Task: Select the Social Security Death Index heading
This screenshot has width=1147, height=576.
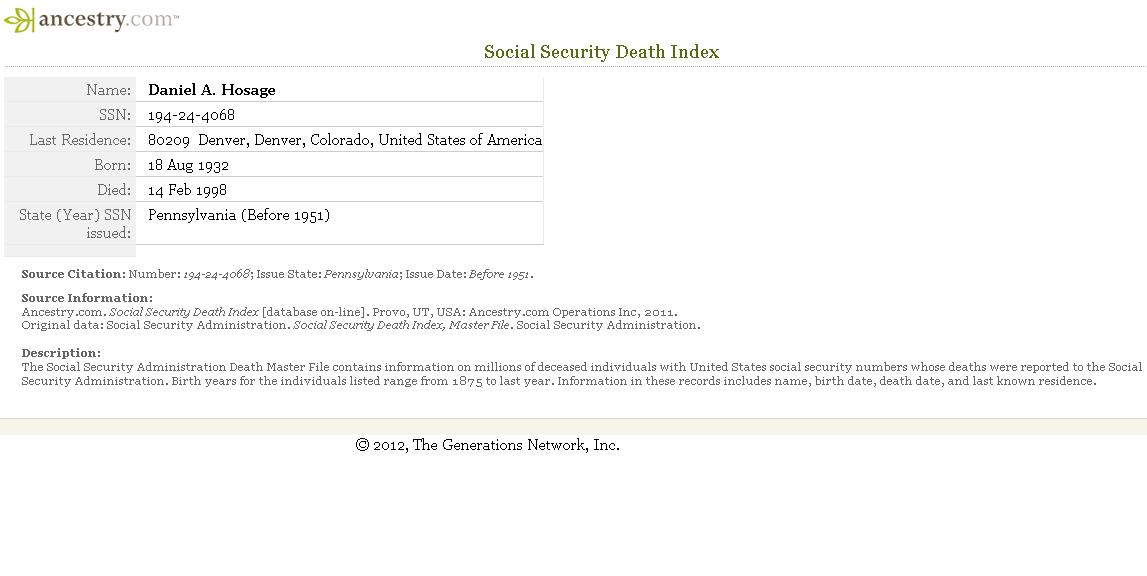Action: (601, 52)
